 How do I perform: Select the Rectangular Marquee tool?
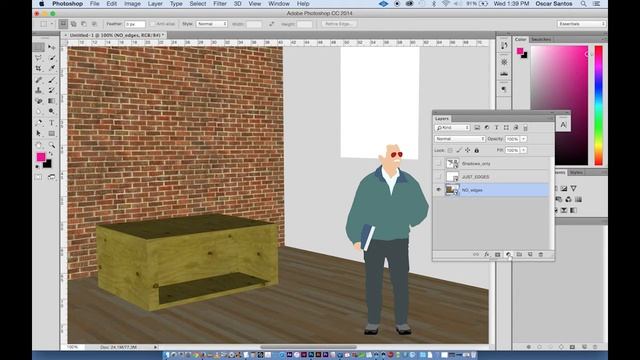(x=39, y=47)
